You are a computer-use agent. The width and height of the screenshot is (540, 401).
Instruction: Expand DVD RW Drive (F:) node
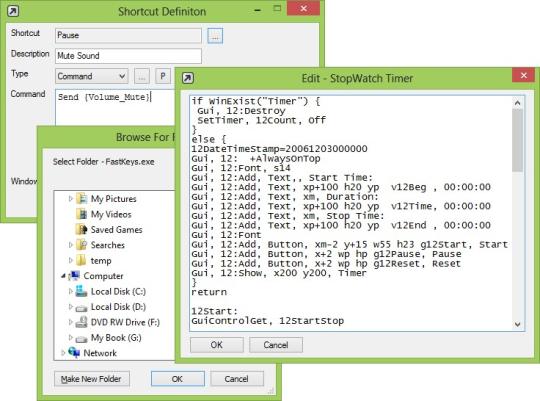[71, 322]
